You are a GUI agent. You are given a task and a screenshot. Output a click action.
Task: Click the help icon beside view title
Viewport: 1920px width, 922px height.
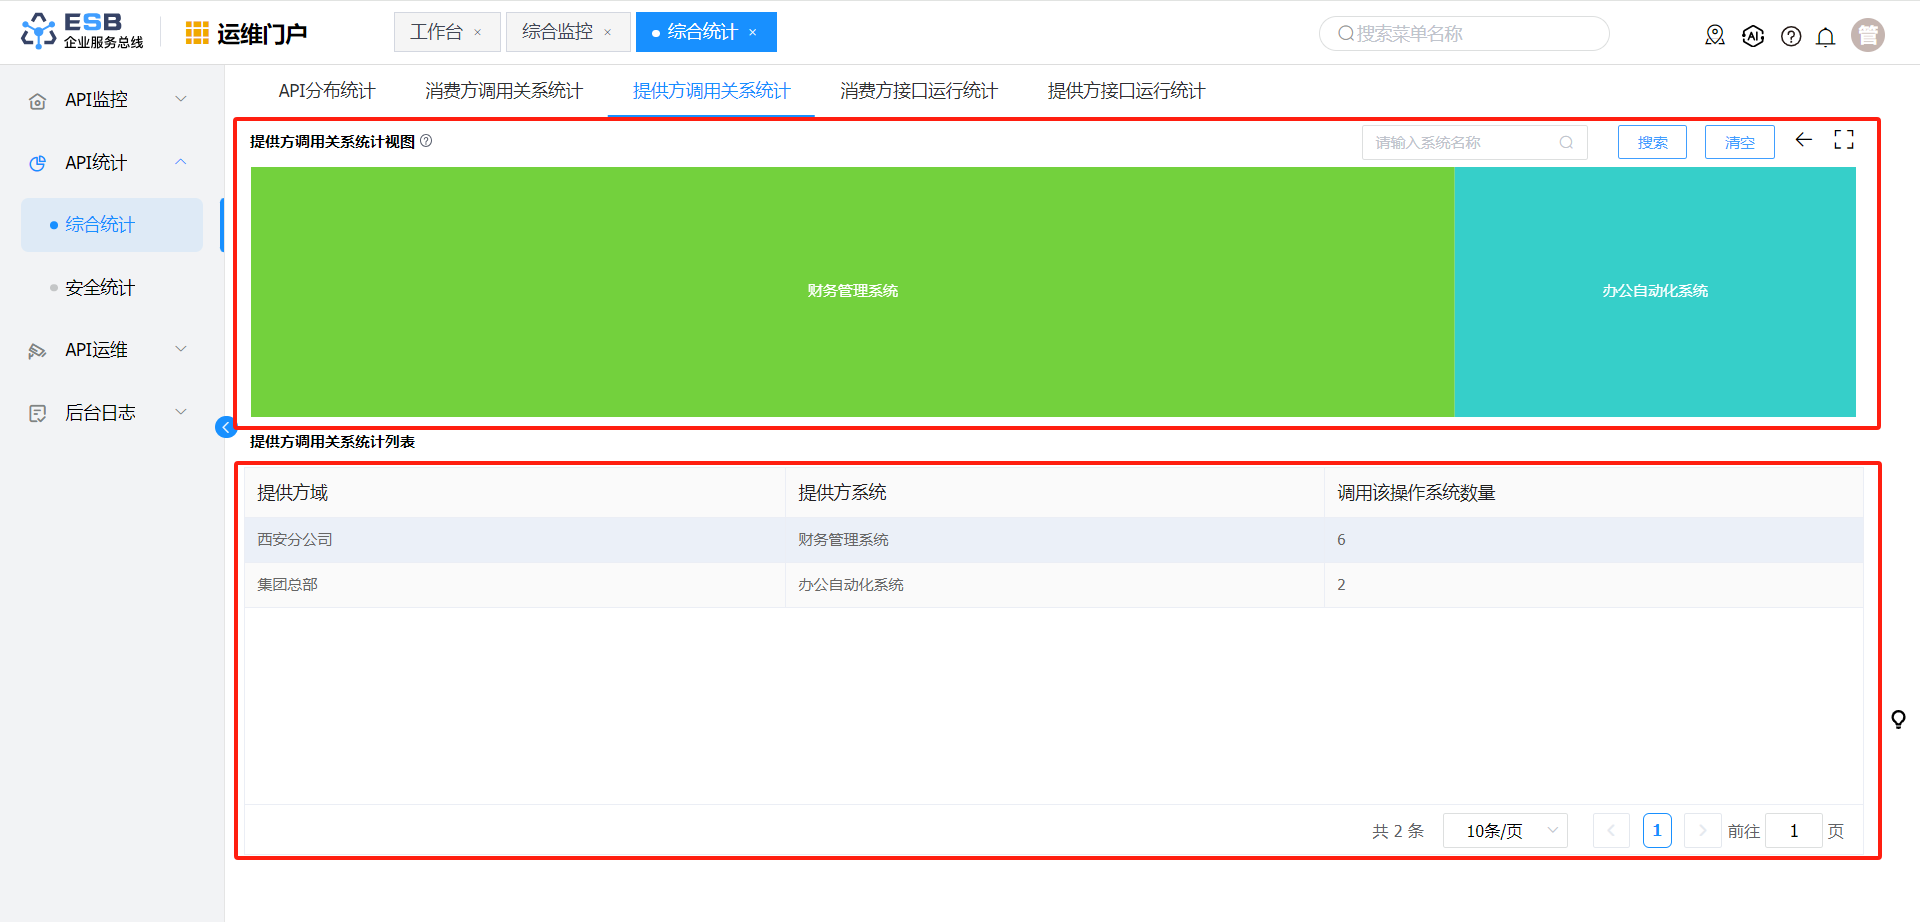[x=426, y=141]
